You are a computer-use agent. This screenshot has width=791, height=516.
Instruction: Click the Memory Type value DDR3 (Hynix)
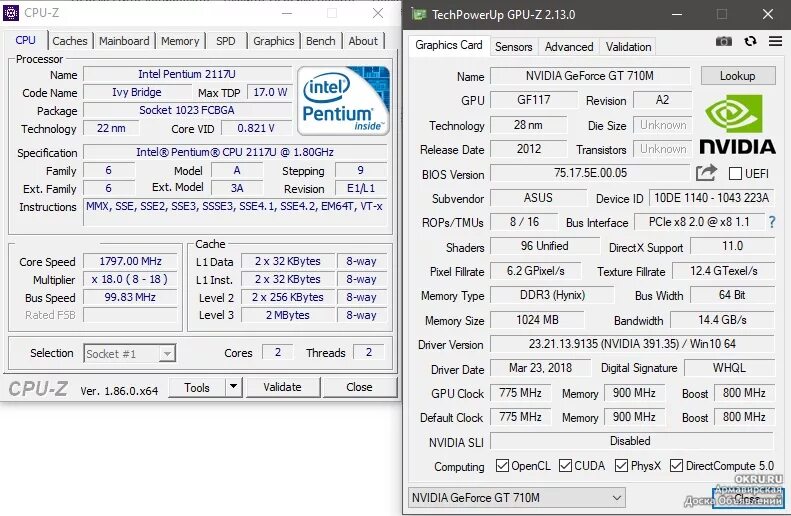(x=552, y=295)
